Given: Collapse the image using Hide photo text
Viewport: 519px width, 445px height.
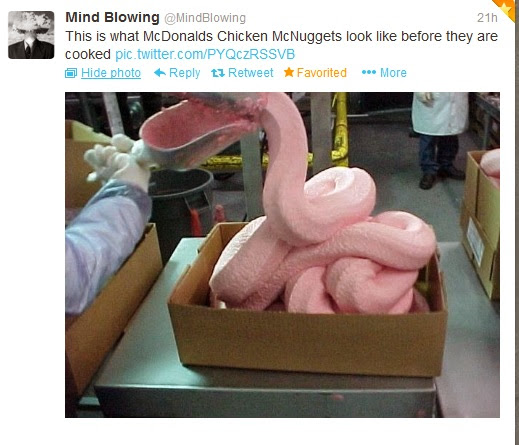Looking at the screenshot, I should click(111, 73).
